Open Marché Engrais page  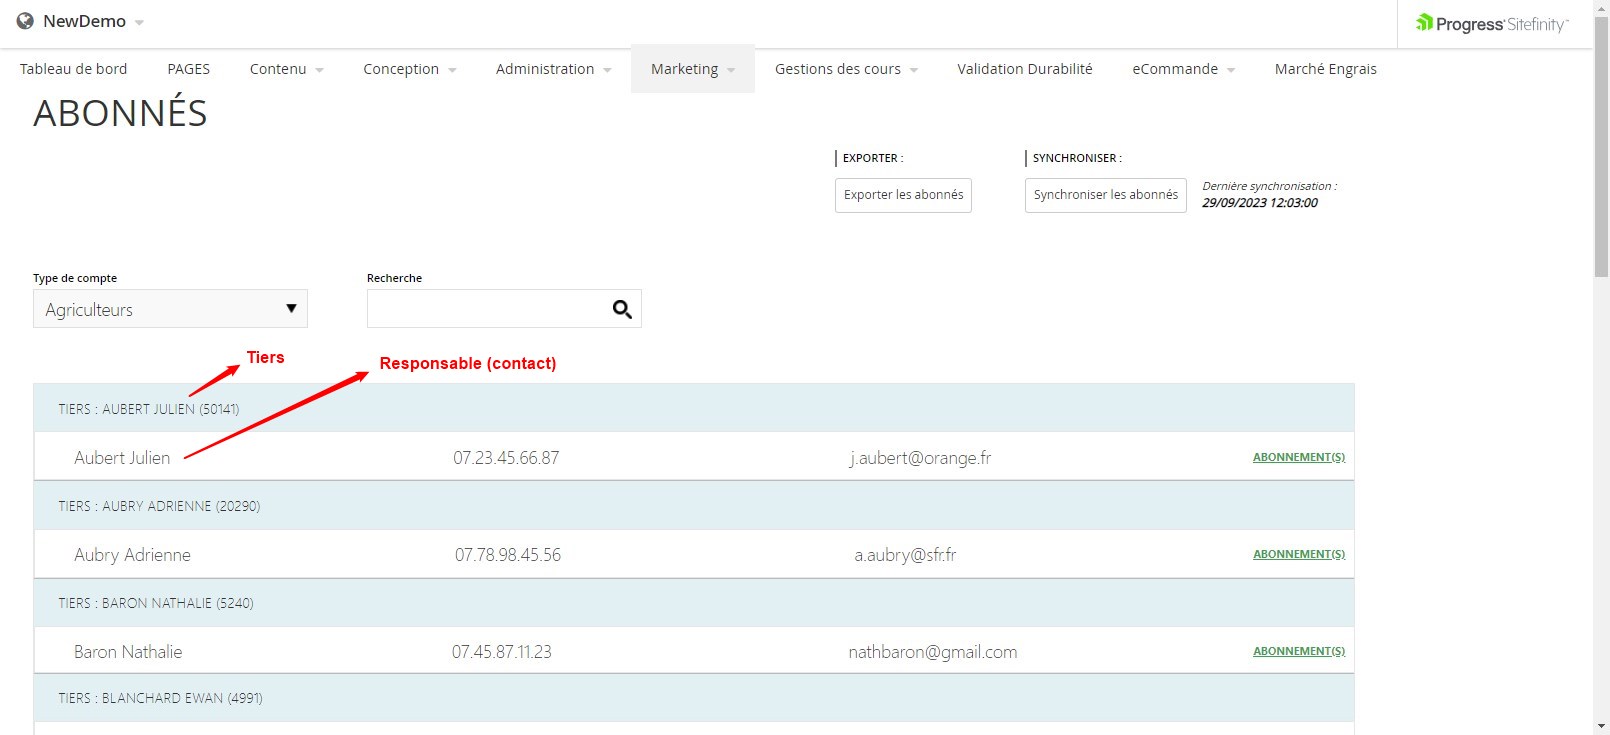click(1325, 69)
